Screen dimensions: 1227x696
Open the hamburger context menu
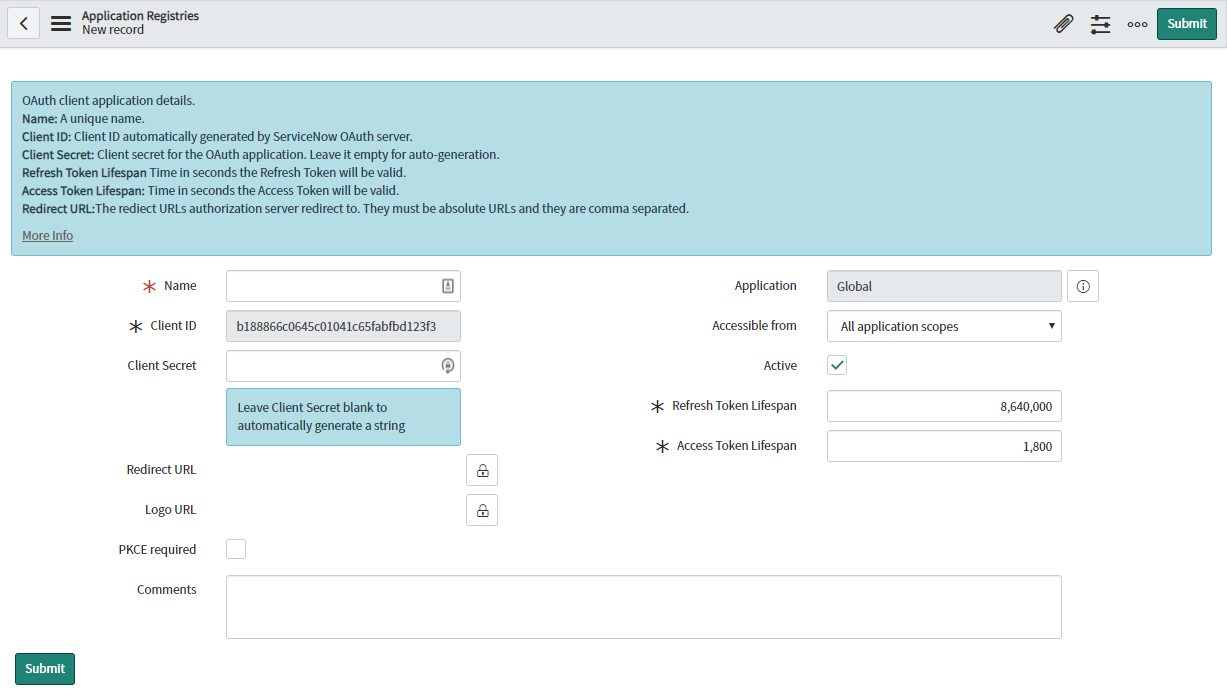pyautogui.click(x=61, y=23)
